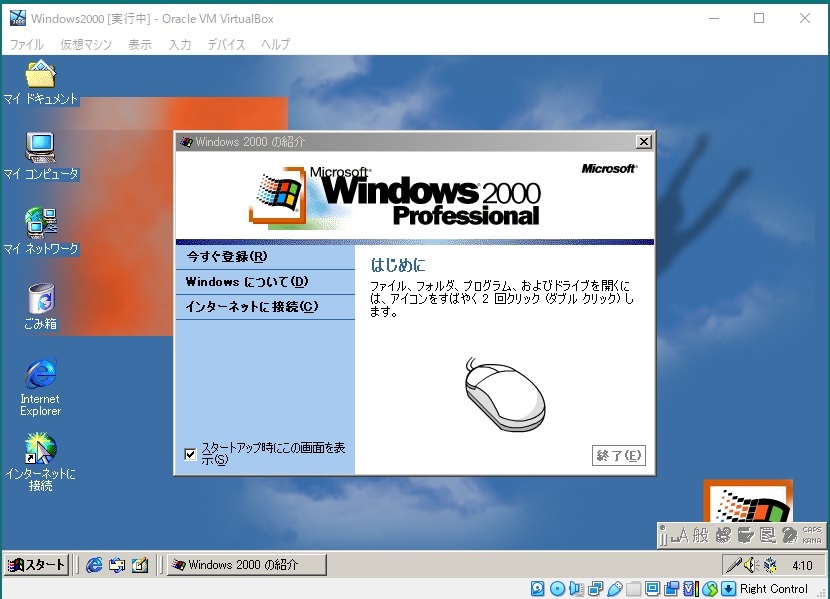Click the VirtualBox shared folders status icon
The width and height of the screenshot is (830, 599).
634,588
